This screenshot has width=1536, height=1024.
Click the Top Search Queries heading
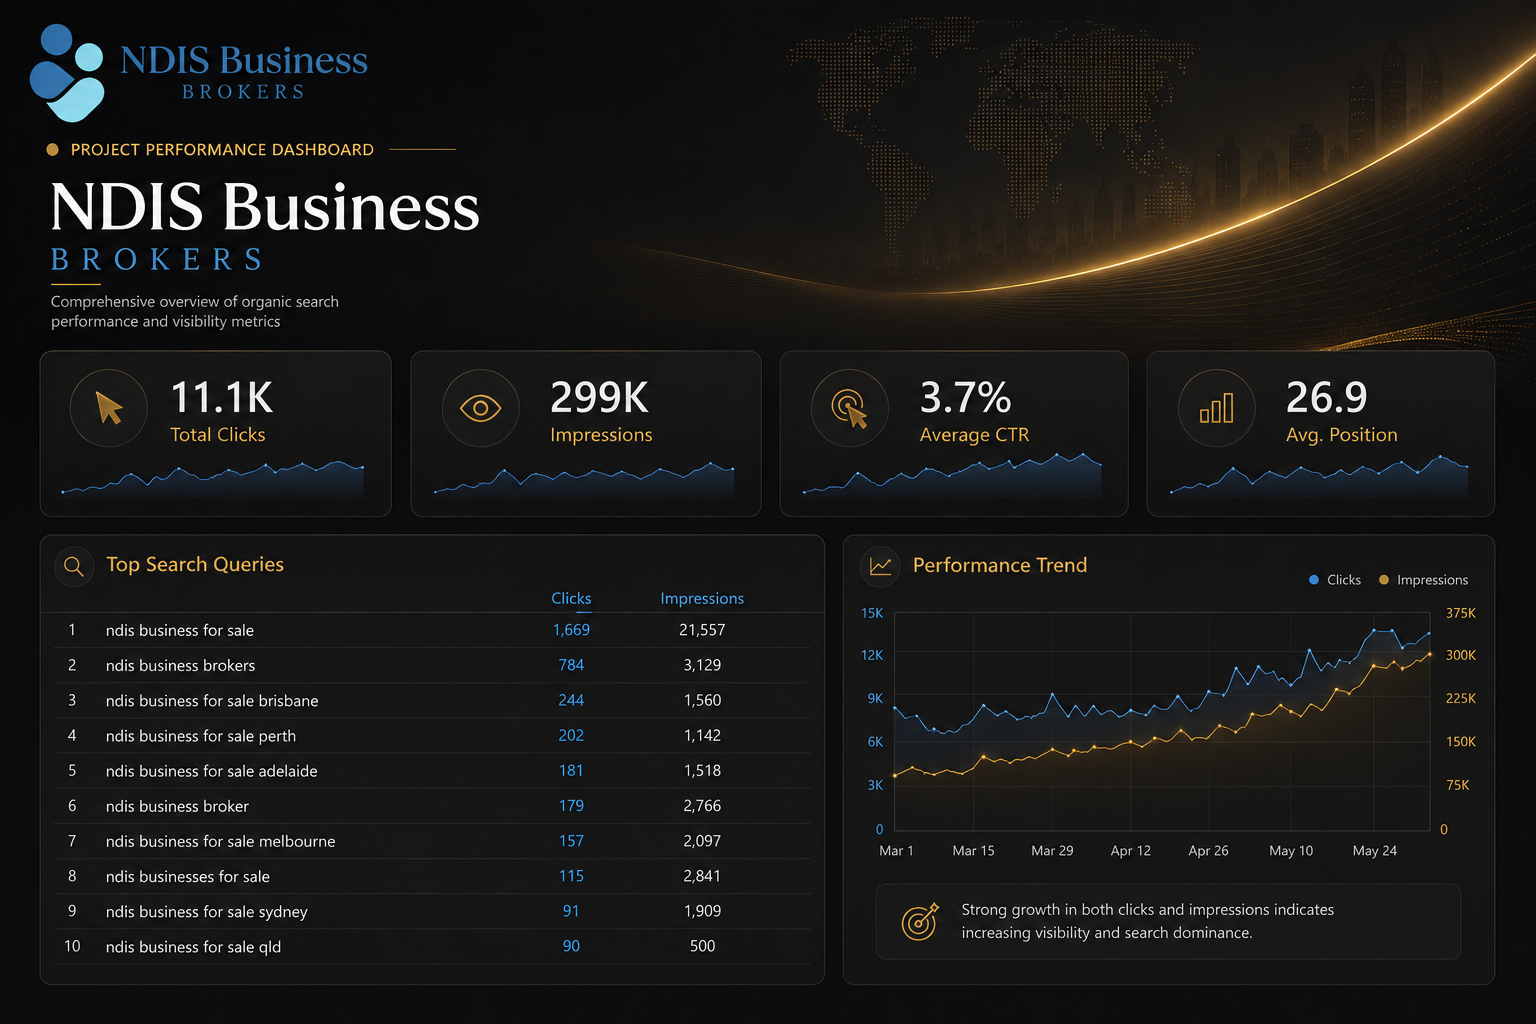[195, 565]
